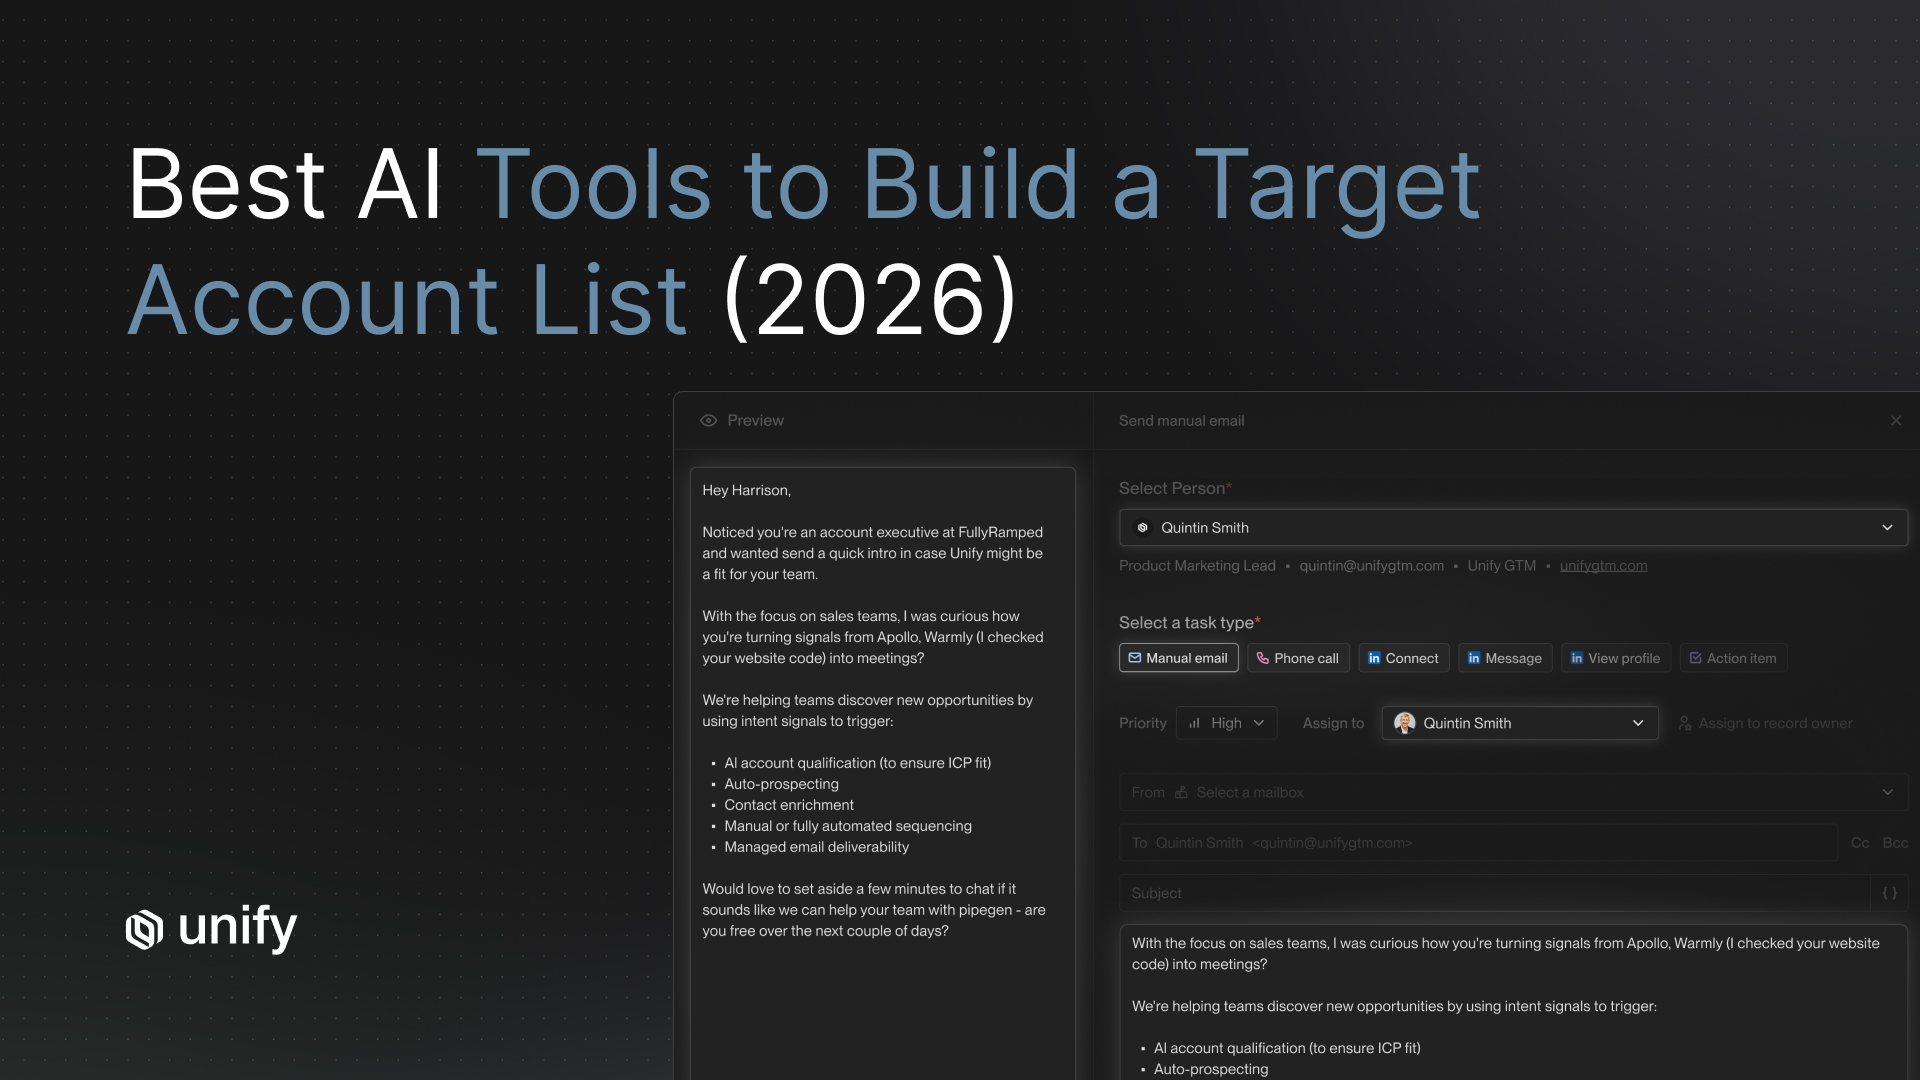Select the LinkedIn Message task type
Viewport: 1920px width, 1080px height.
point(1505,658)
